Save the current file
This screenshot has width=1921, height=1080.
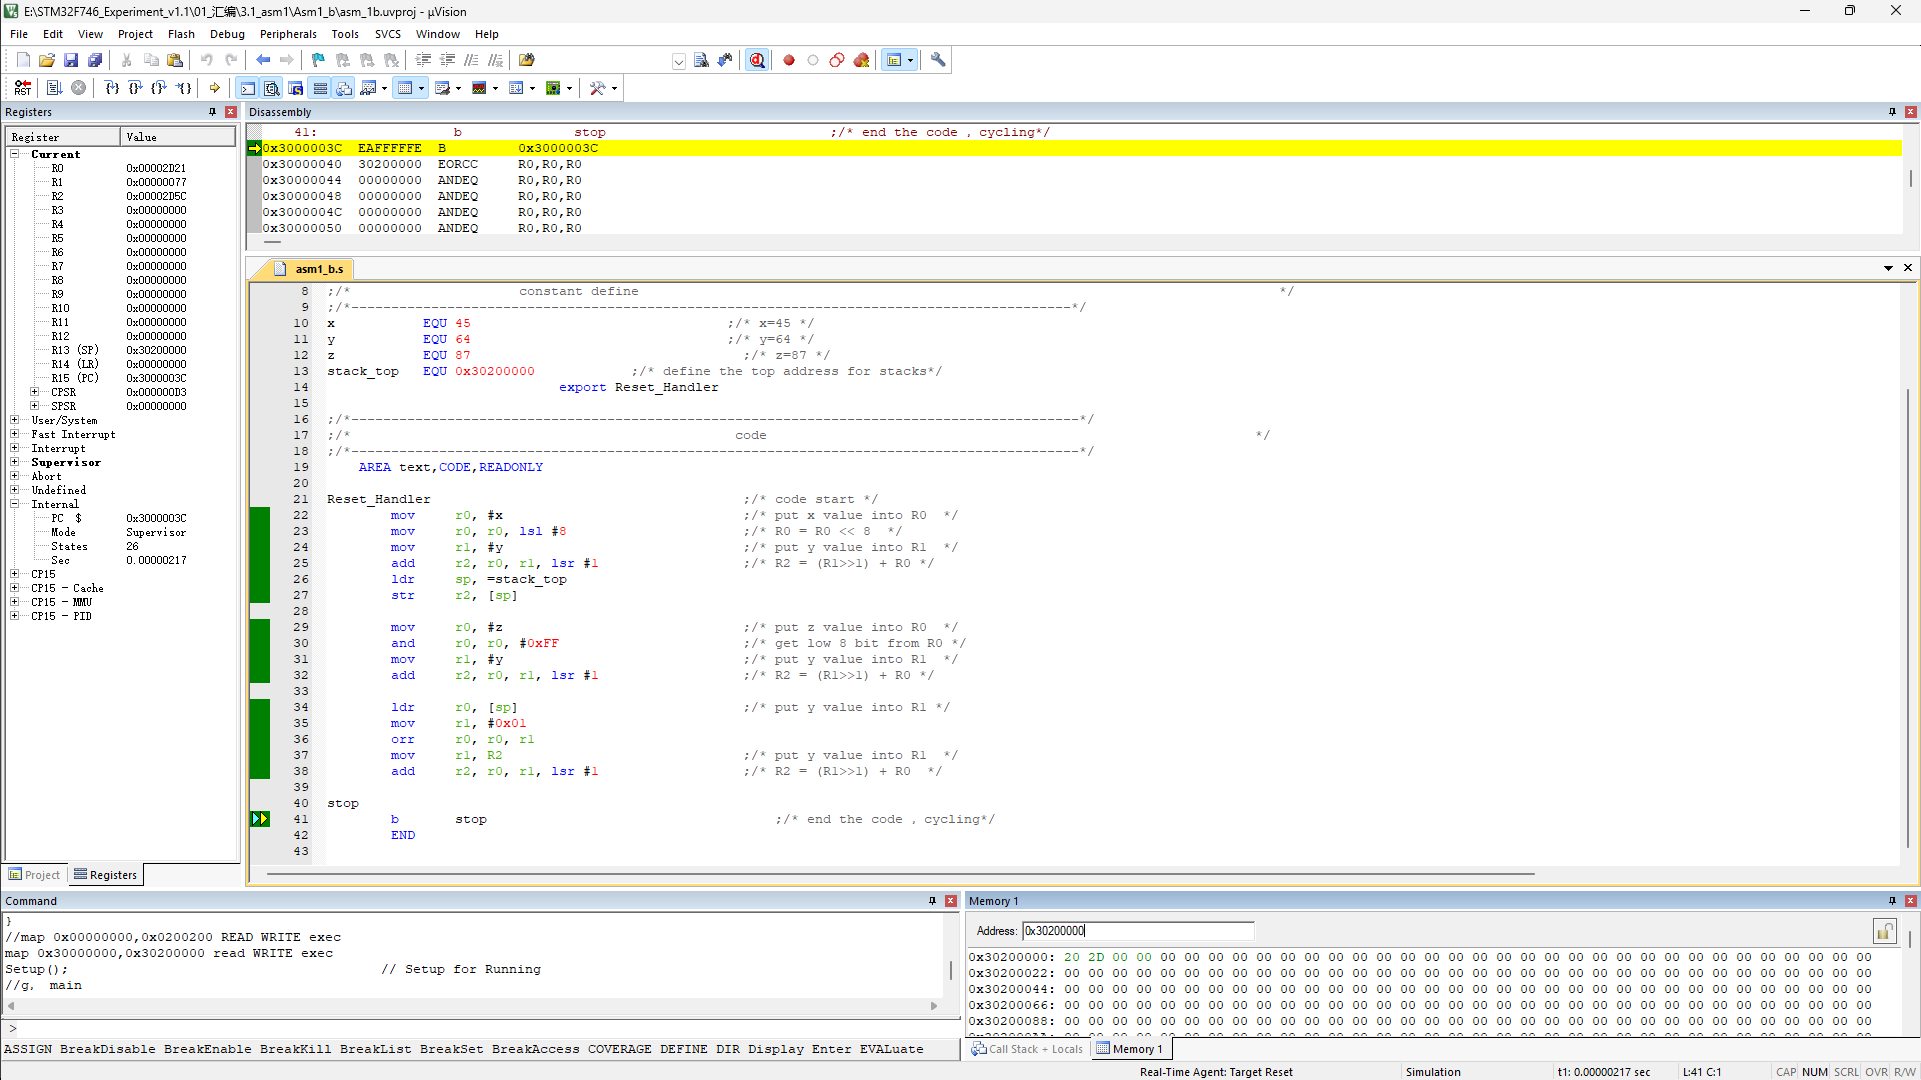pyautogui.click(x=71, y=60)
